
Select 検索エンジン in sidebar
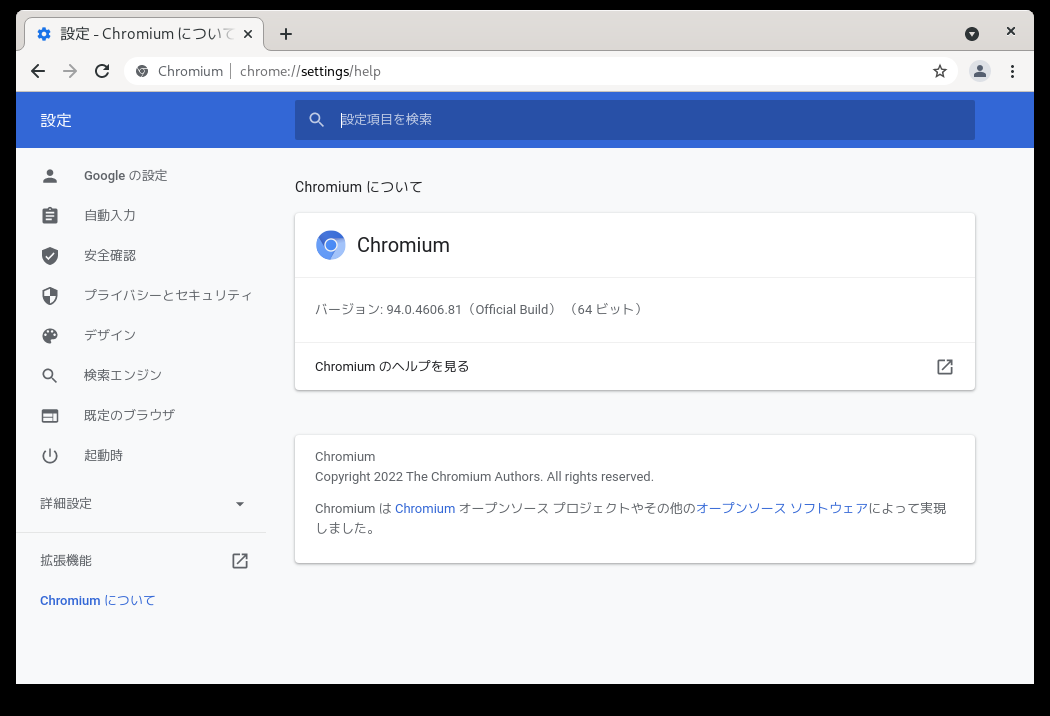coord(123,376)
